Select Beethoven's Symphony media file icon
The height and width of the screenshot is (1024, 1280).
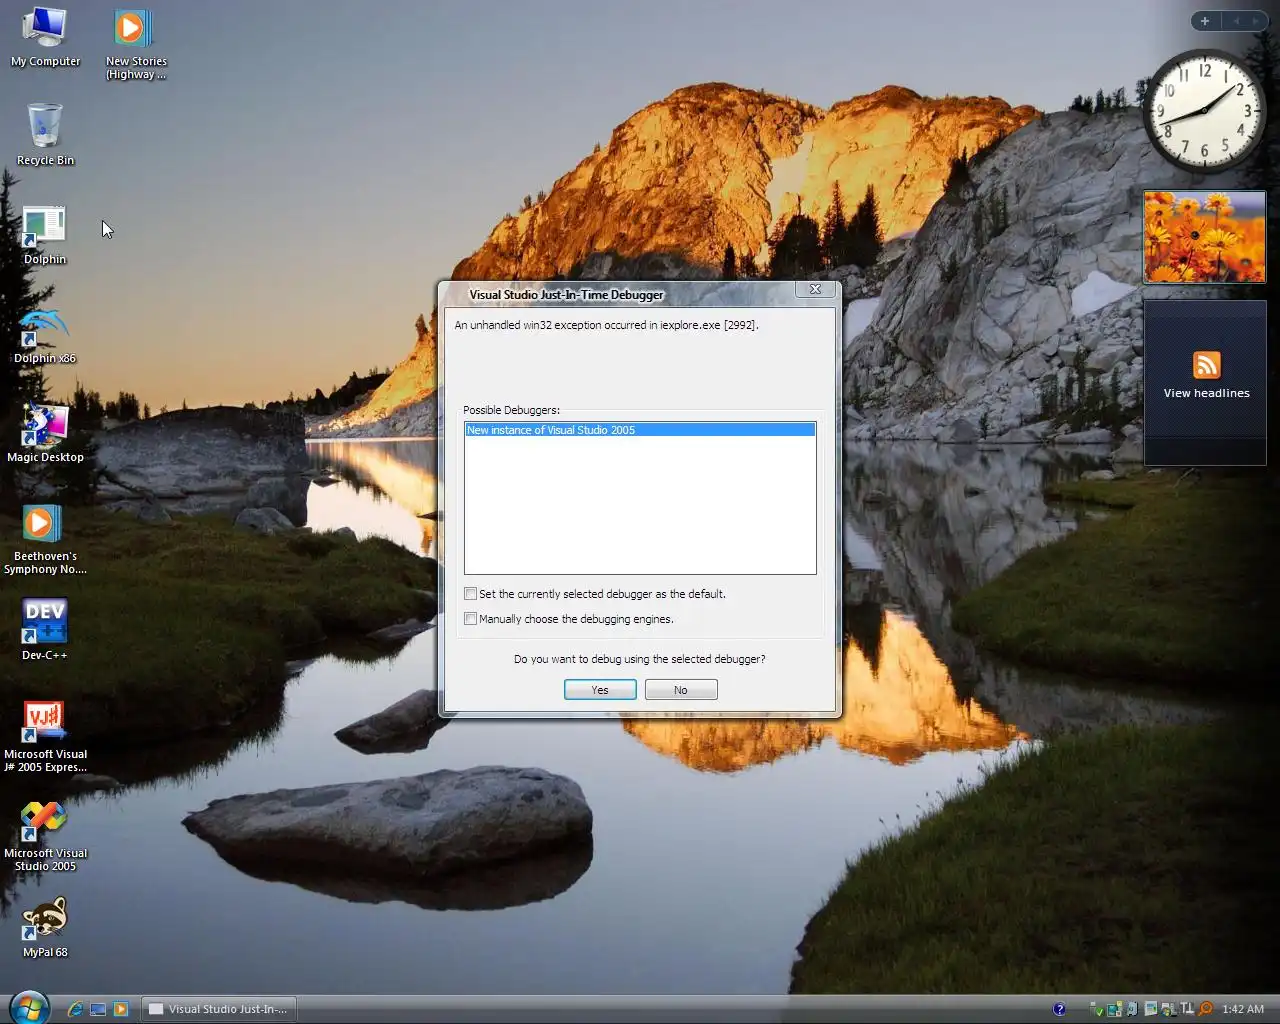(x=45, y=540)
